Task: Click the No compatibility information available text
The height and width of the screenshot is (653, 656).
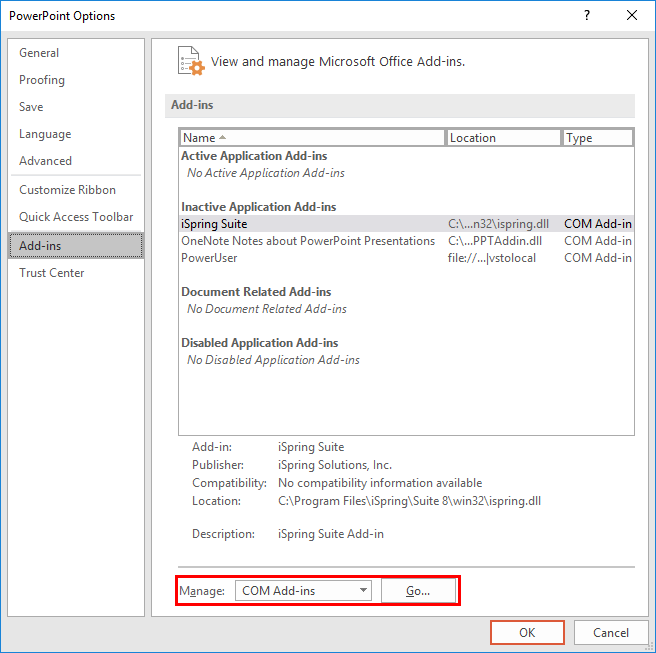Action: coord(380,483)
